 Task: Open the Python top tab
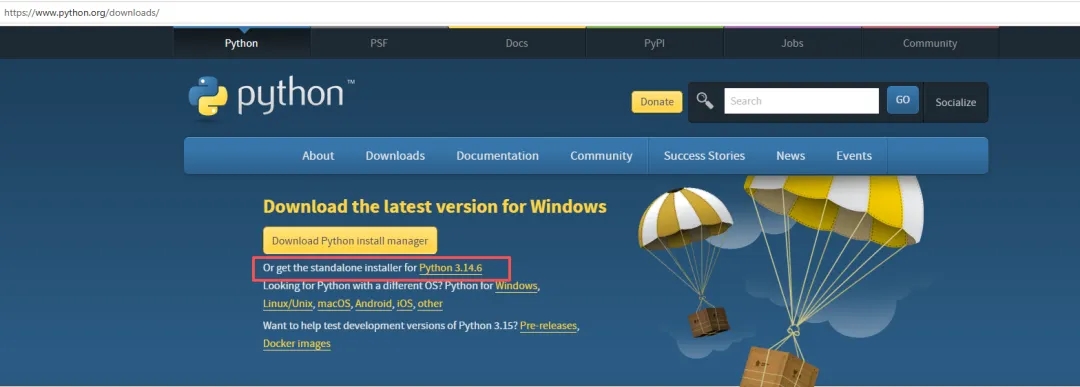(242, 43)
